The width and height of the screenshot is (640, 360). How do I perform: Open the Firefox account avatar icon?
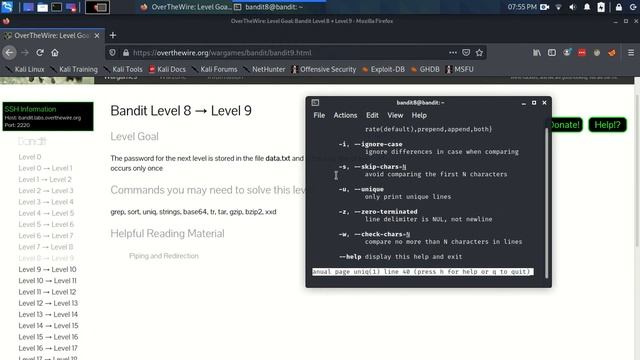(567, 53)
